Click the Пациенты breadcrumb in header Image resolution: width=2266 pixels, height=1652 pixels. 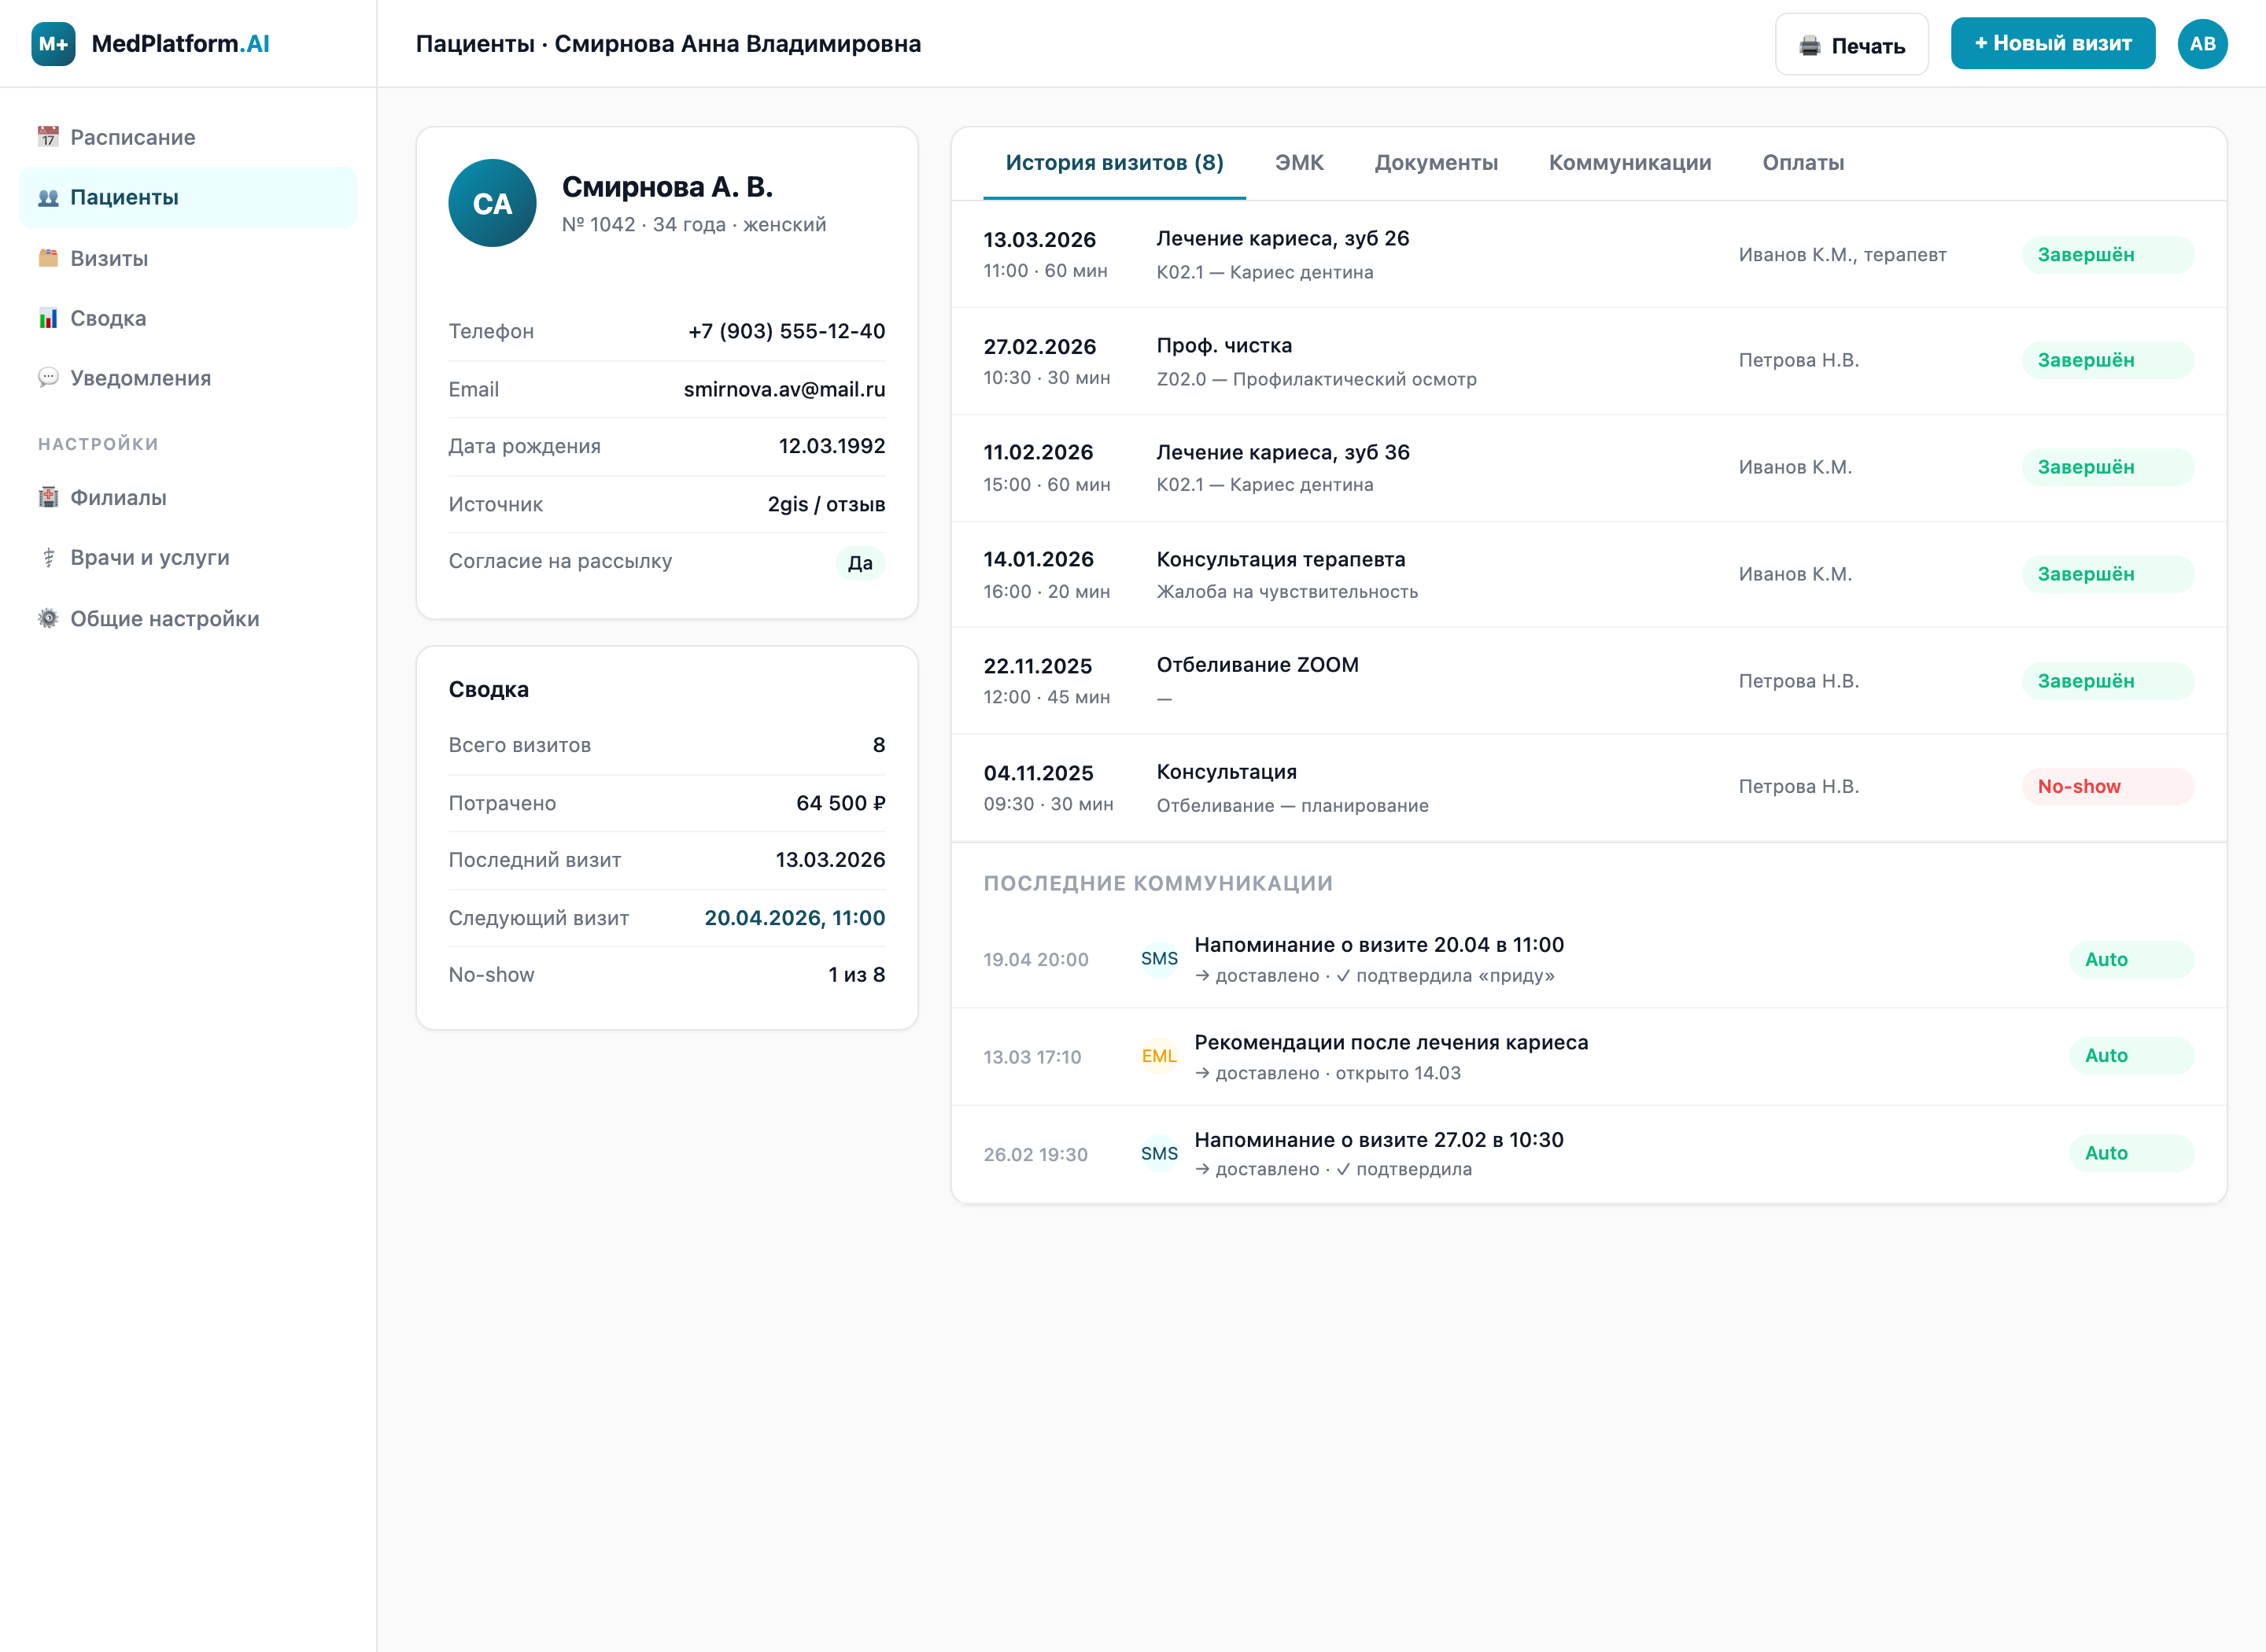click(x=475, y=44)
